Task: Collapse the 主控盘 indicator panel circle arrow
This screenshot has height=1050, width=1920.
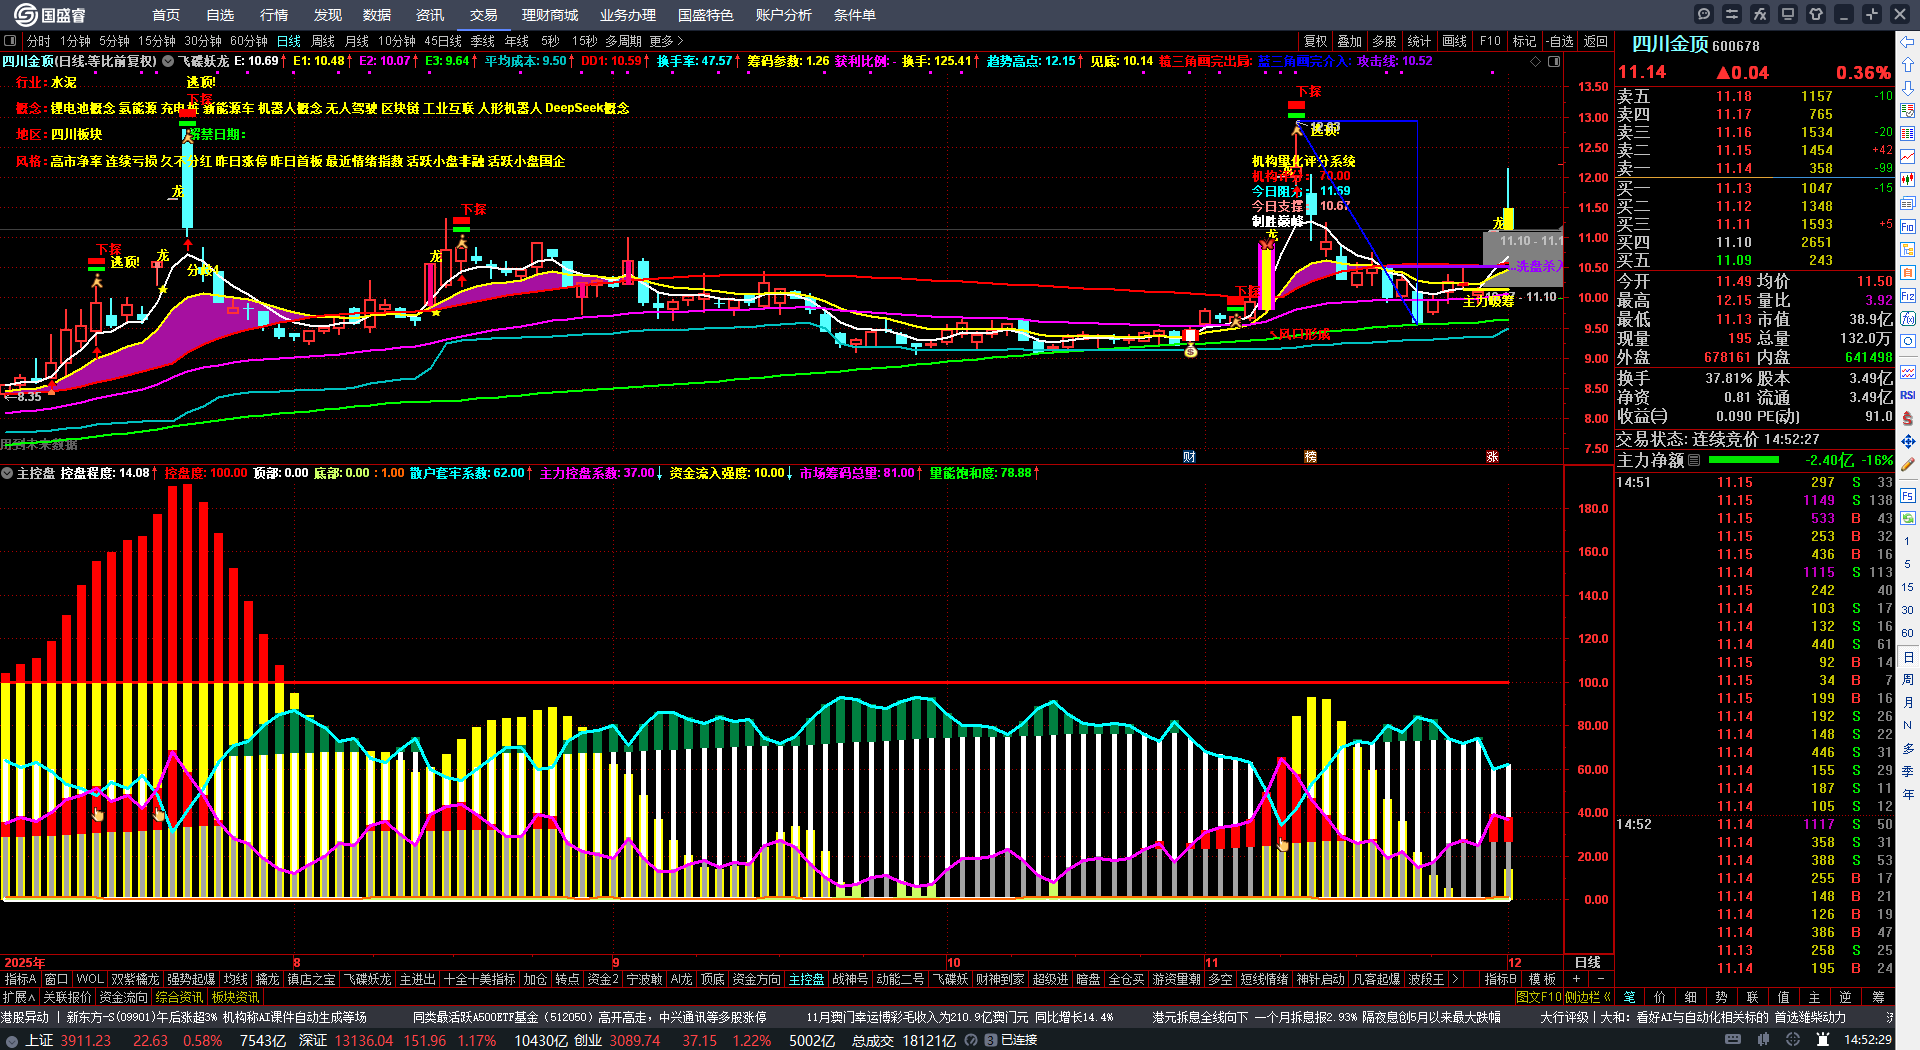Action: point(7,473)
